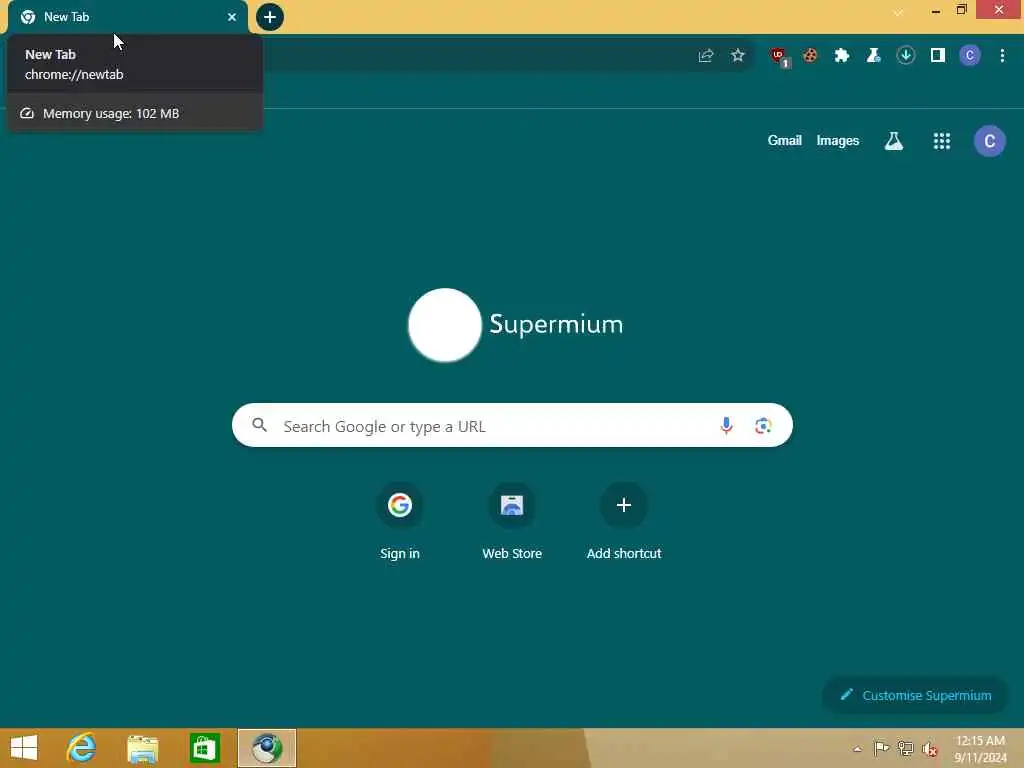Open network status tray icon

pyautogui.click(x=905, y=748)
